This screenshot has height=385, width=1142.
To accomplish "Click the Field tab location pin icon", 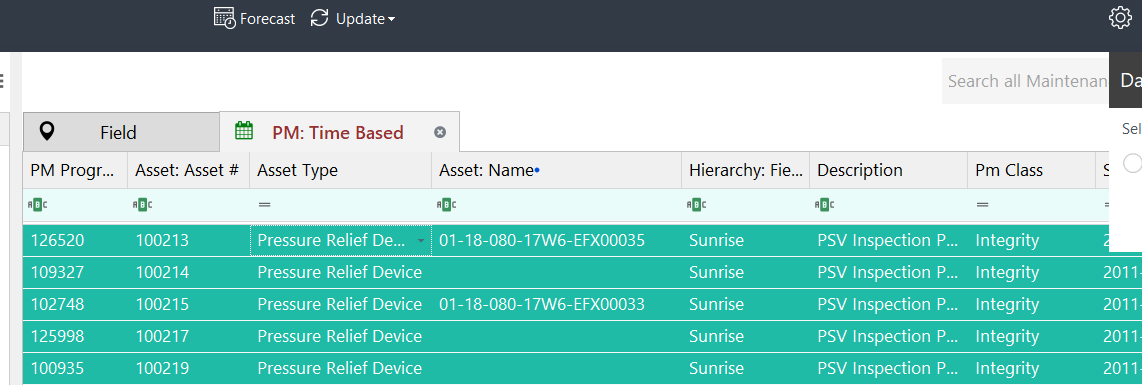I will [47, 132].
